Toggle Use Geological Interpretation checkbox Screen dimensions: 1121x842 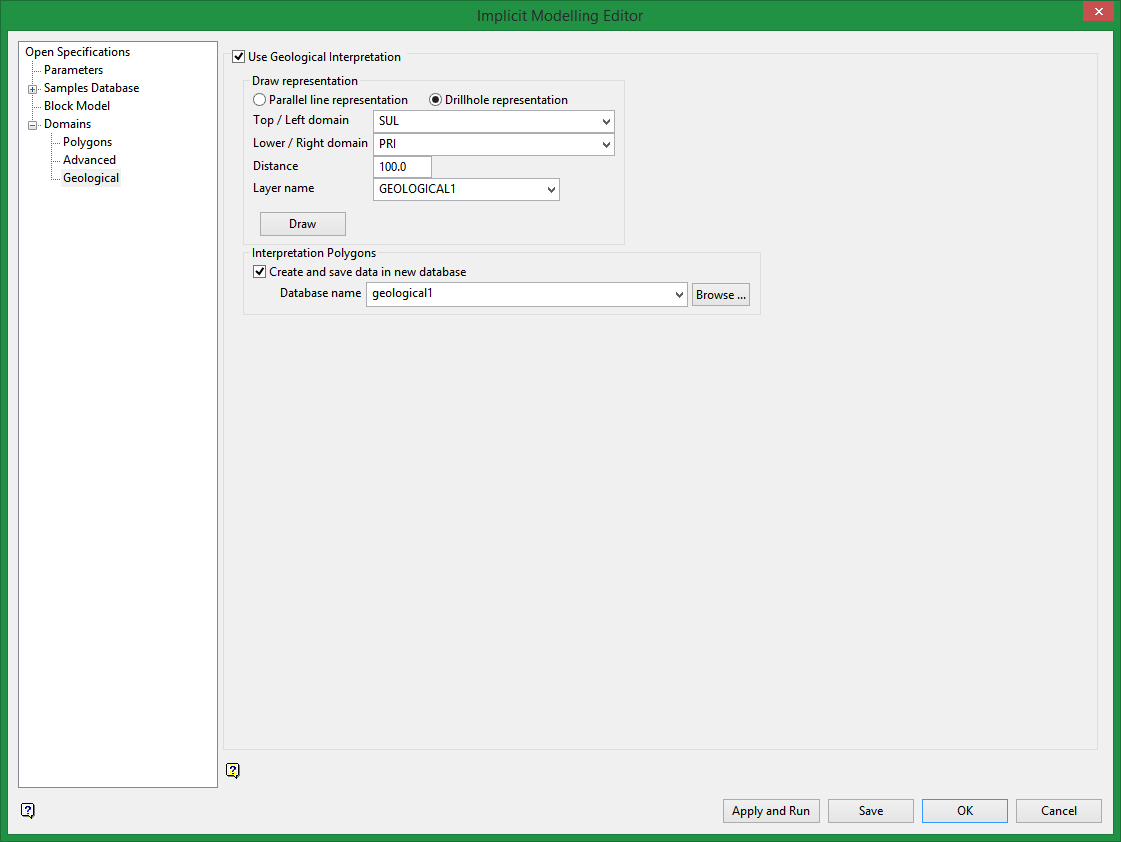239,56
